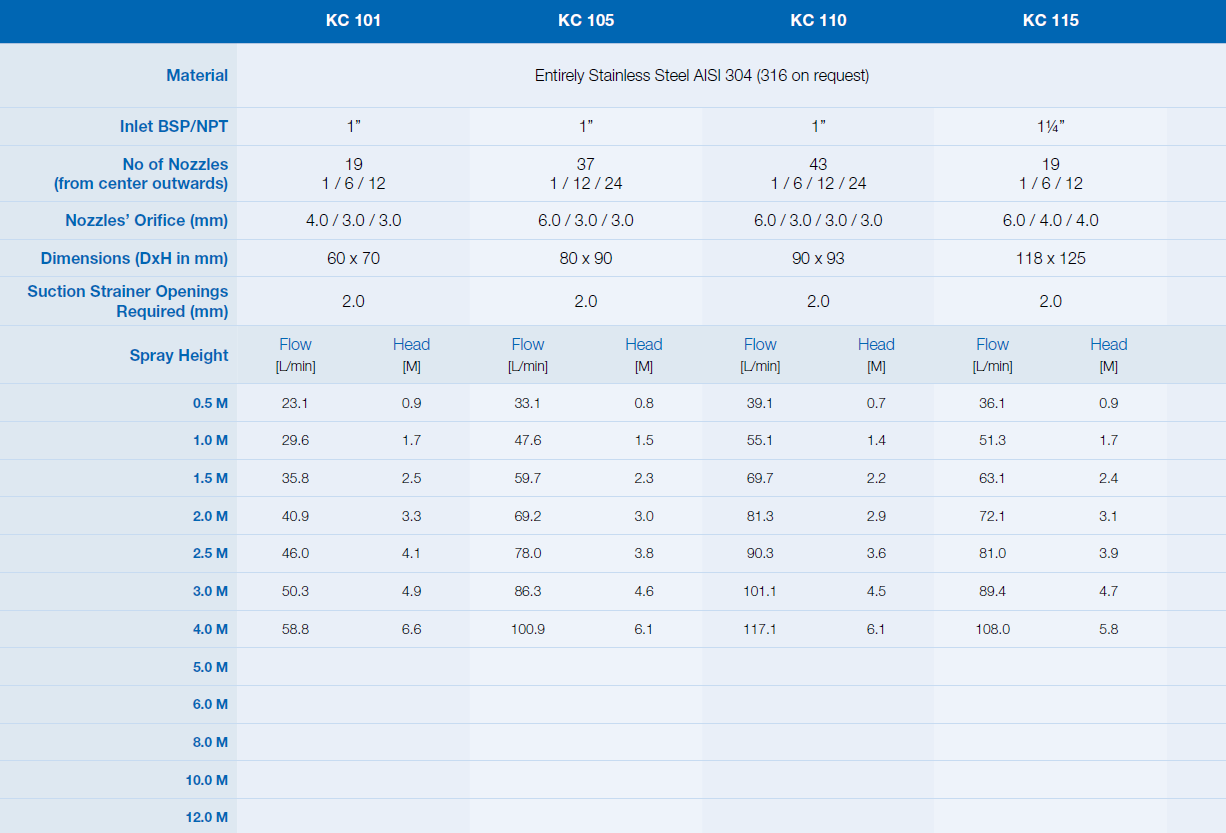This screenshot has height=833, width=1226.
Task: Click the 43 nozzles count for KC 110
Action: (818, 164)
